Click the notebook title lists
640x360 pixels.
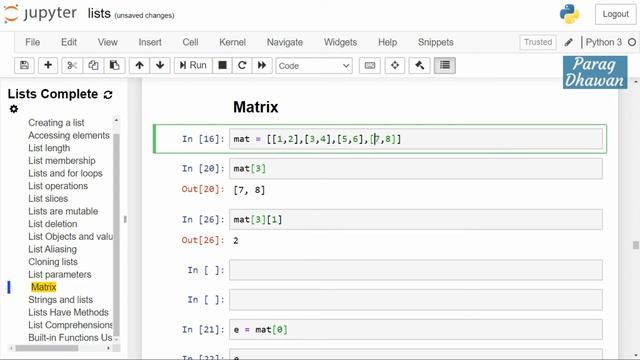coord(99,13)
